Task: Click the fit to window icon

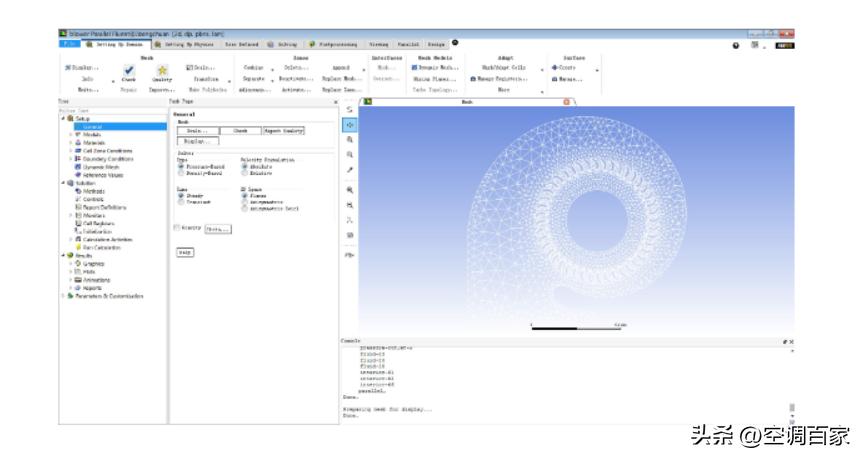Action: [x=350, y=189]
